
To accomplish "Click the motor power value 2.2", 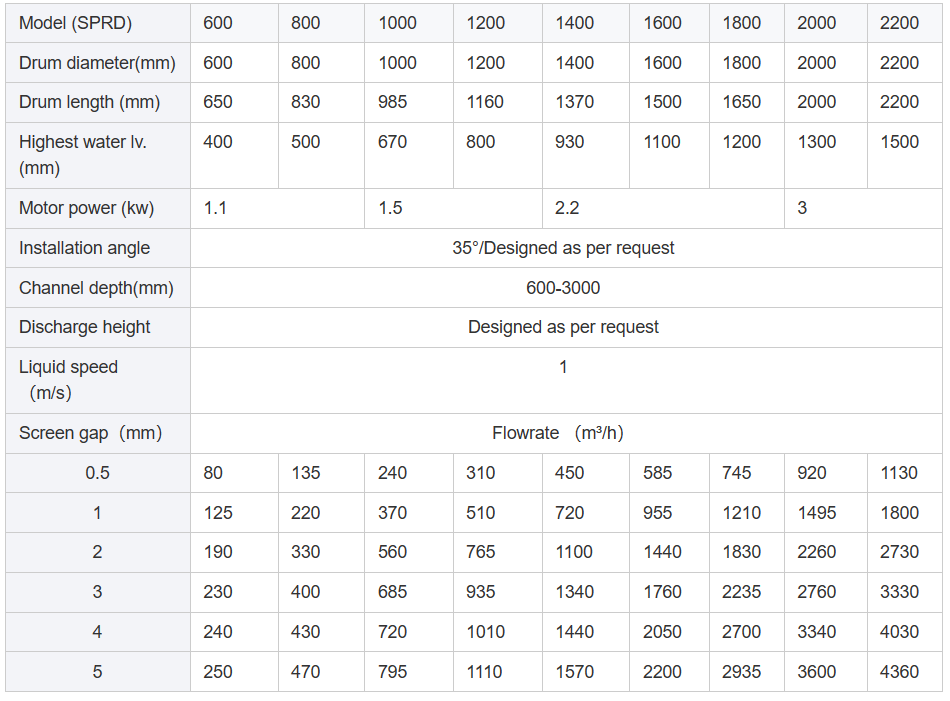I will coord(567,208).
